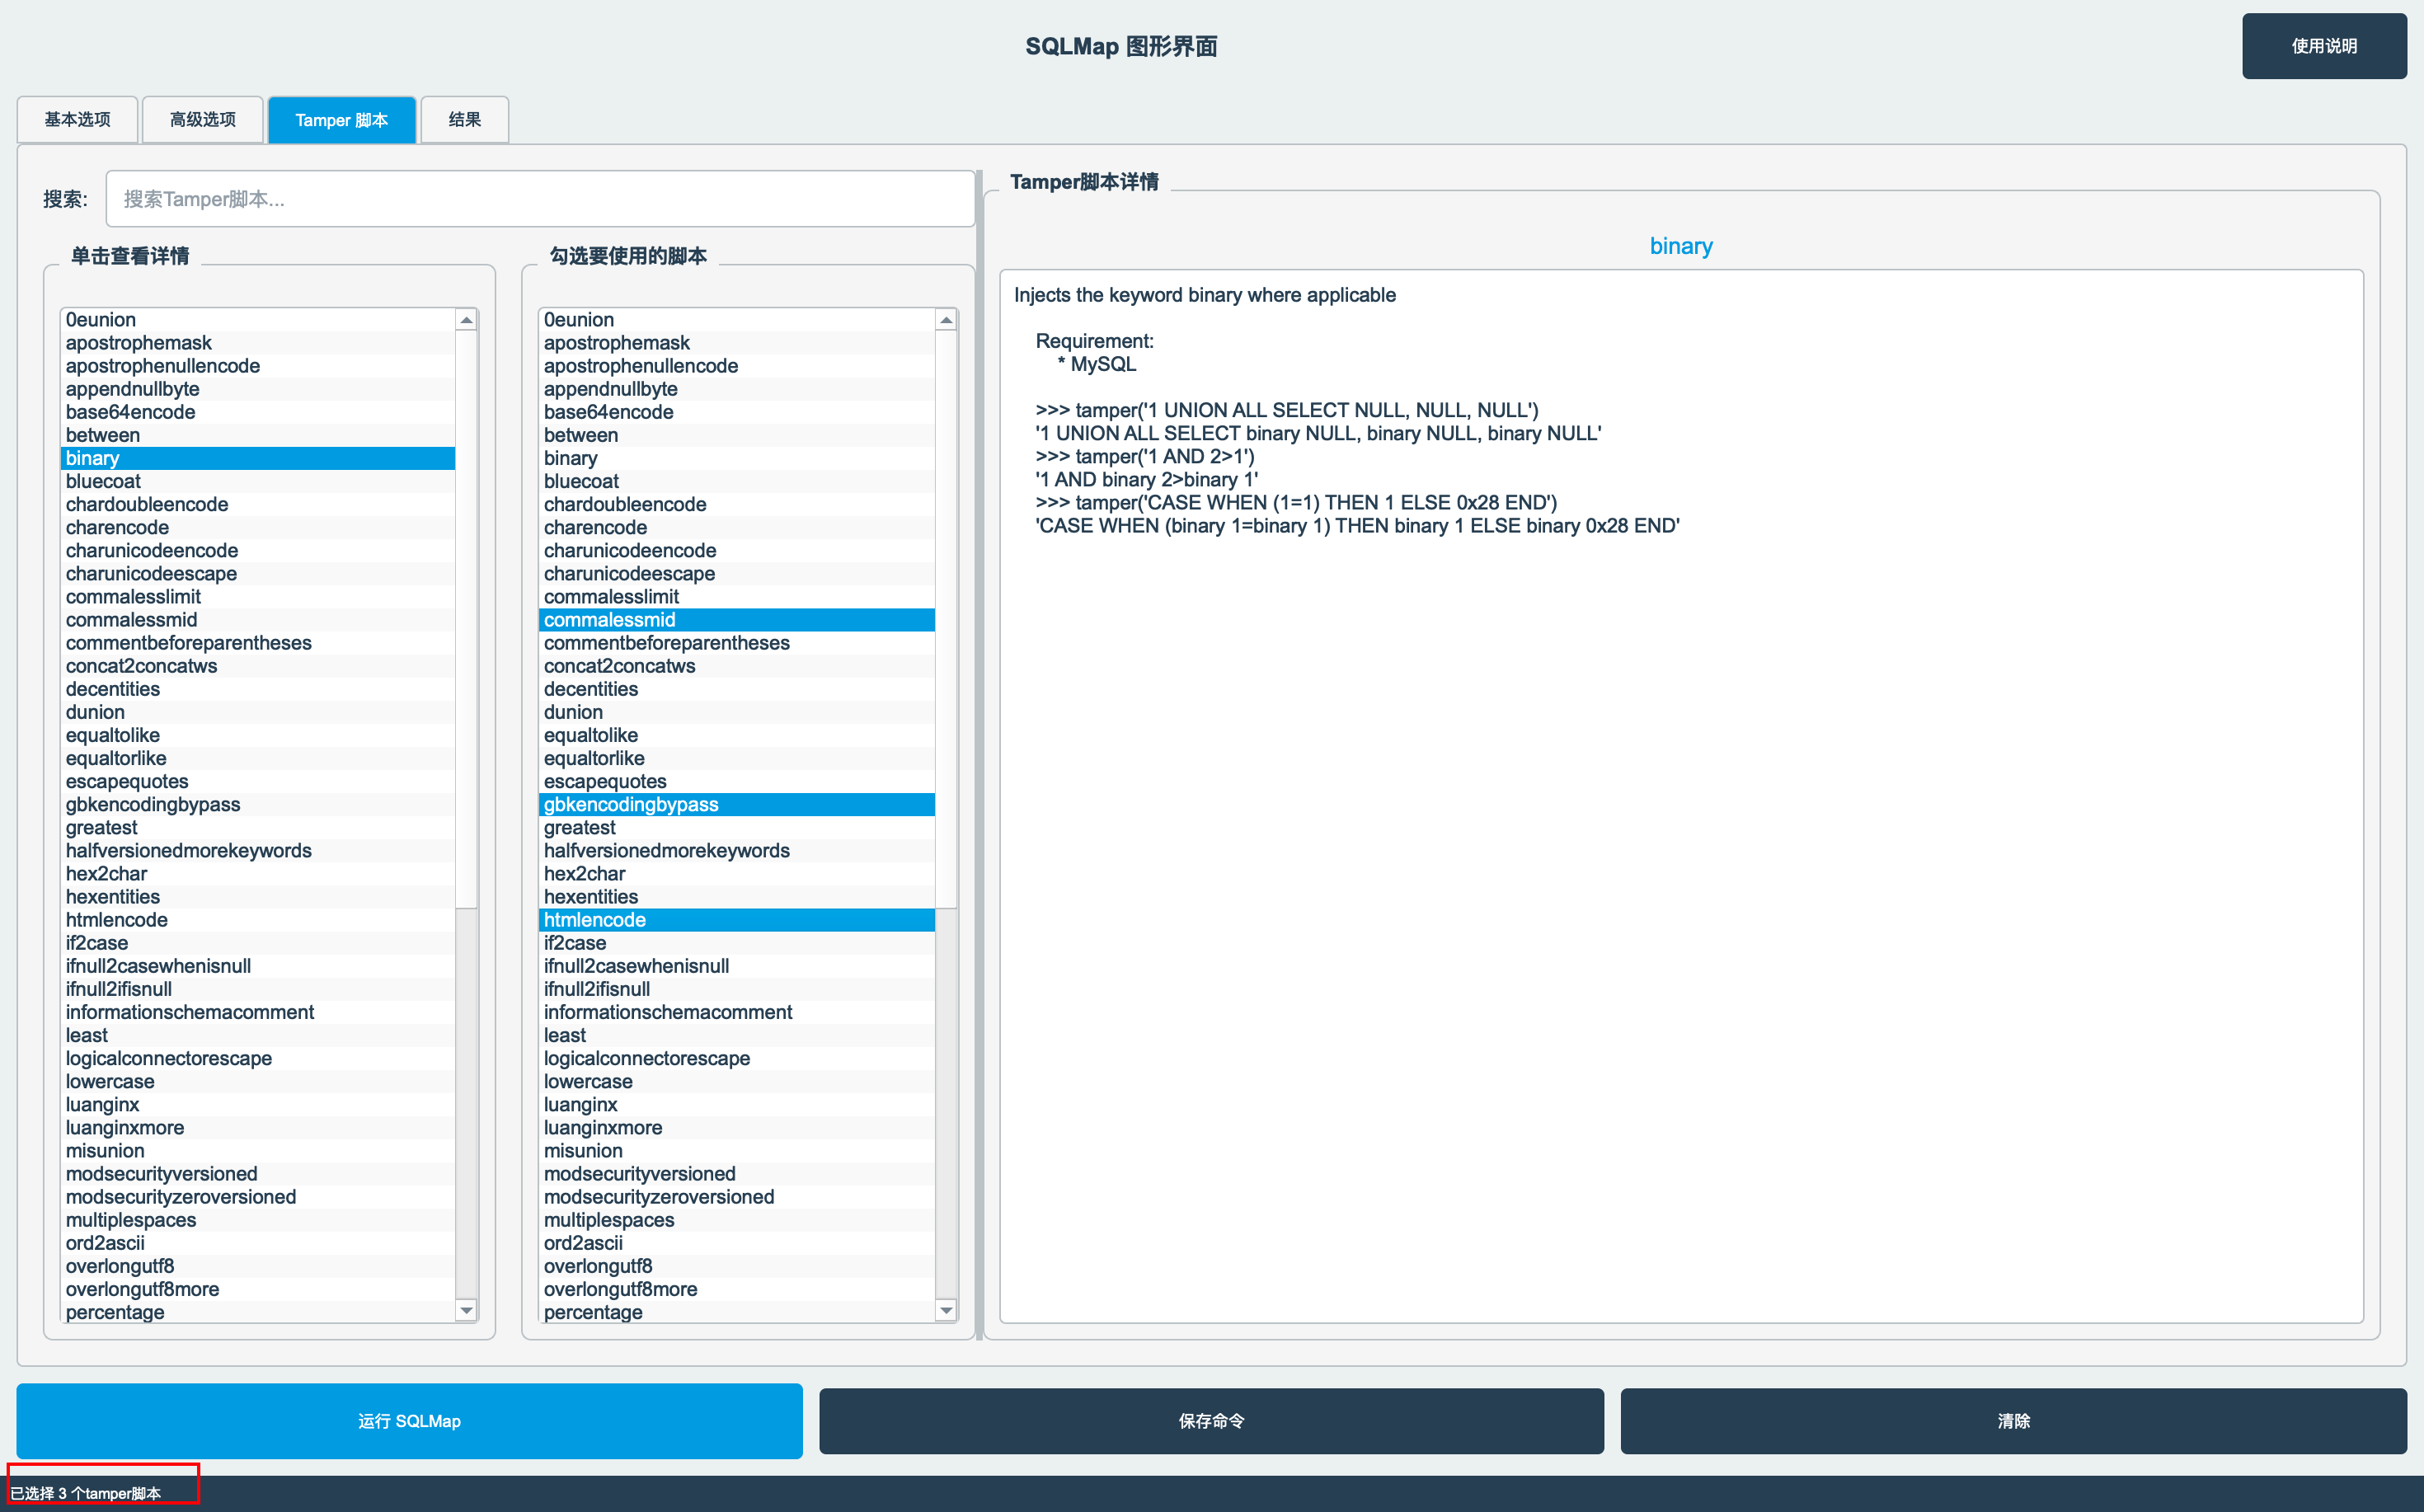Deselect gbkencodingbypass in the scripts-to-use list
The width and height of the screenshot is (2424, 1512).
click(x=631, y=804)
